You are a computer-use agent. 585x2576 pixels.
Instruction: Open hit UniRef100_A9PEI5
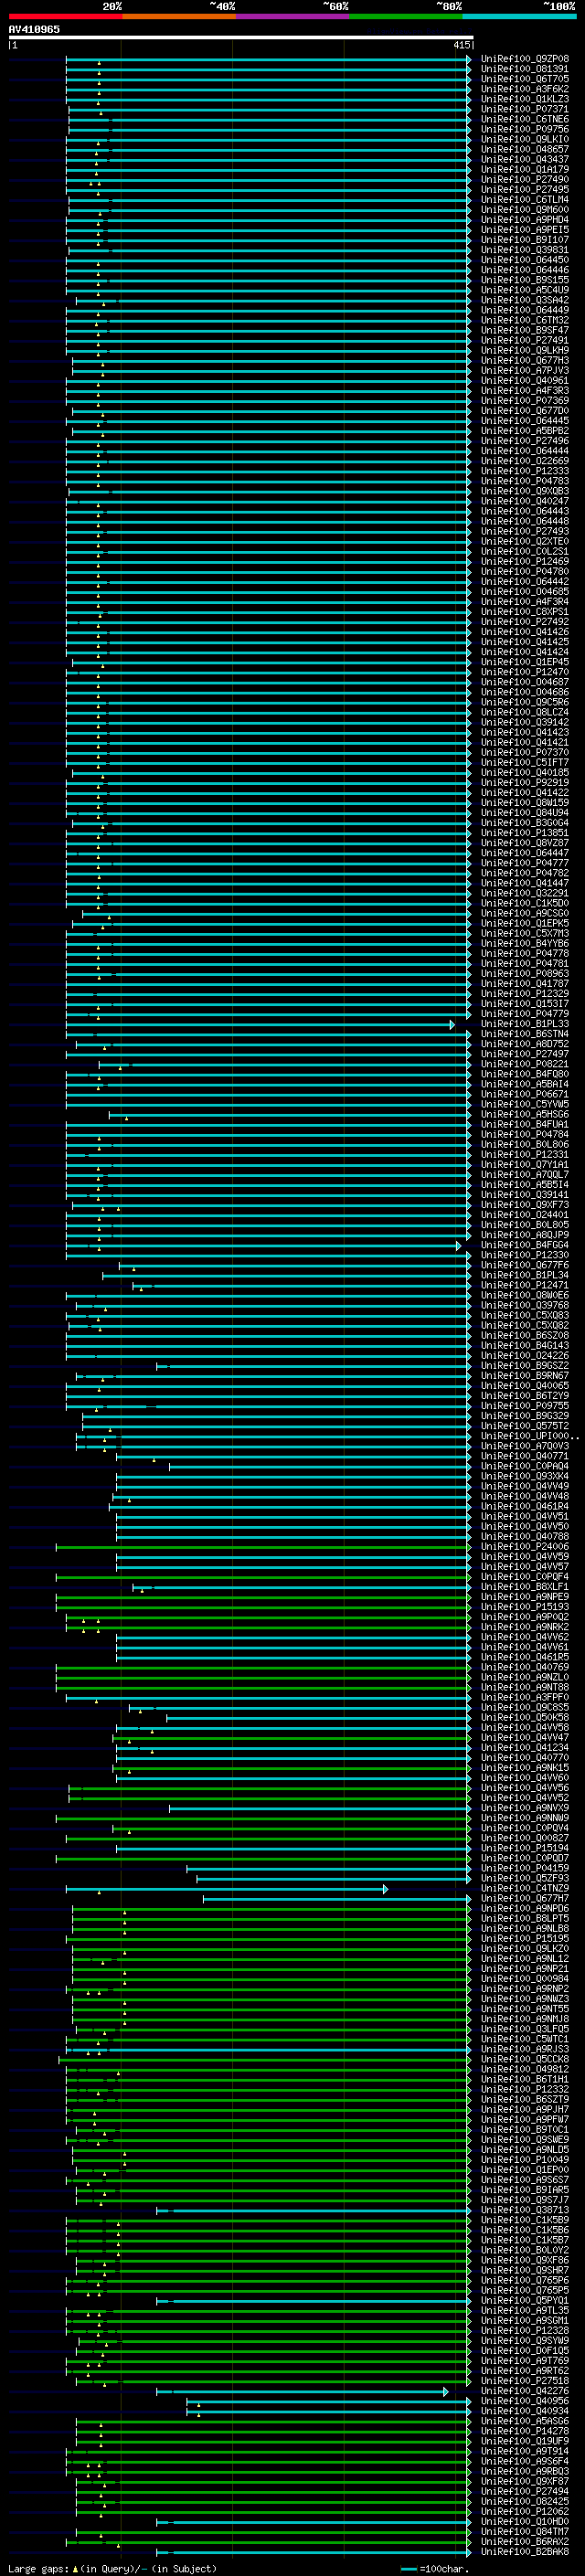525,230
